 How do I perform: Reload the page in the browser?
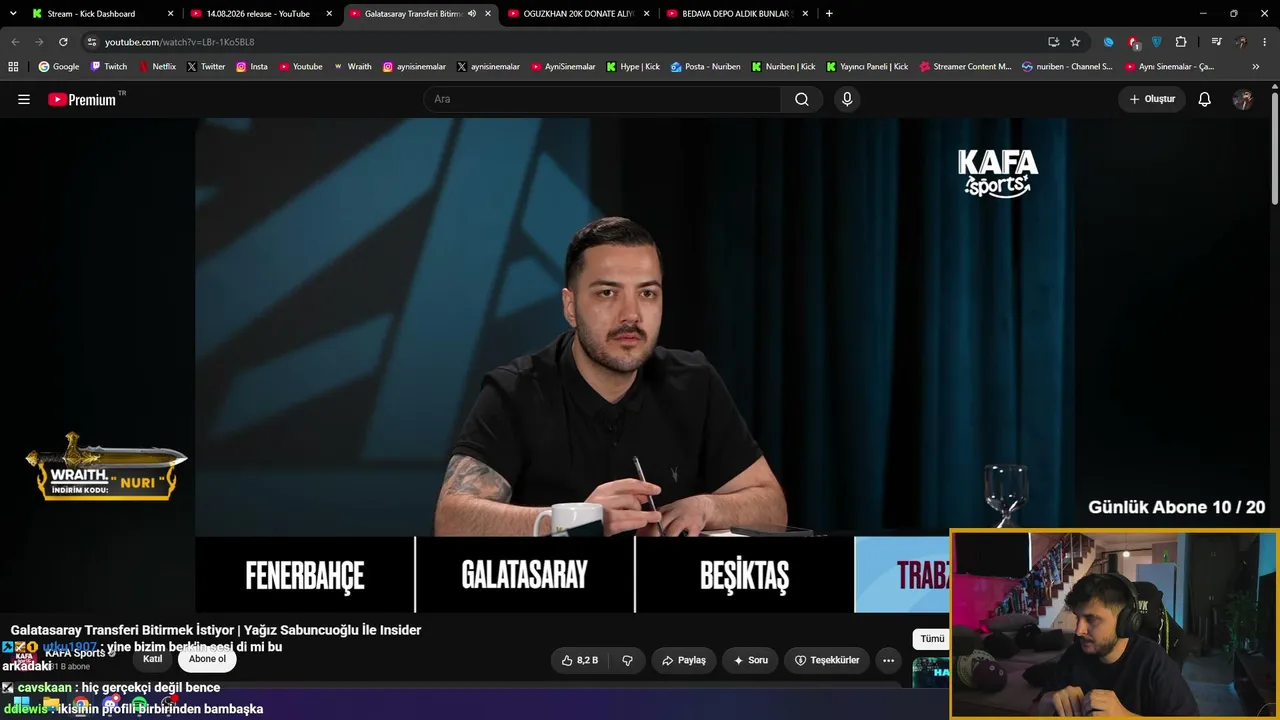[x=63, y=42]
